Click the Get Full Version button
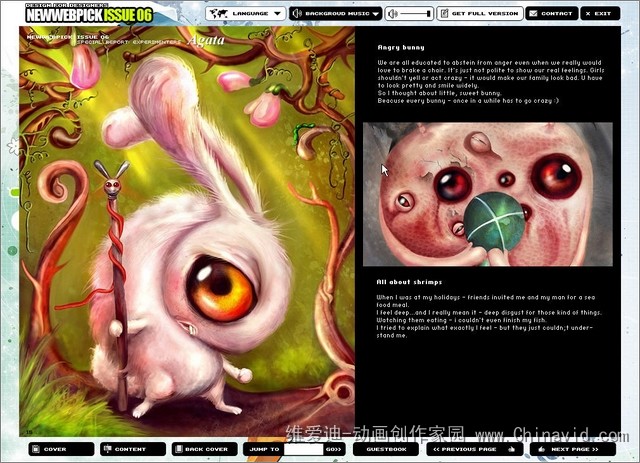This screenshot has height=463, width=640. (480, 13)
